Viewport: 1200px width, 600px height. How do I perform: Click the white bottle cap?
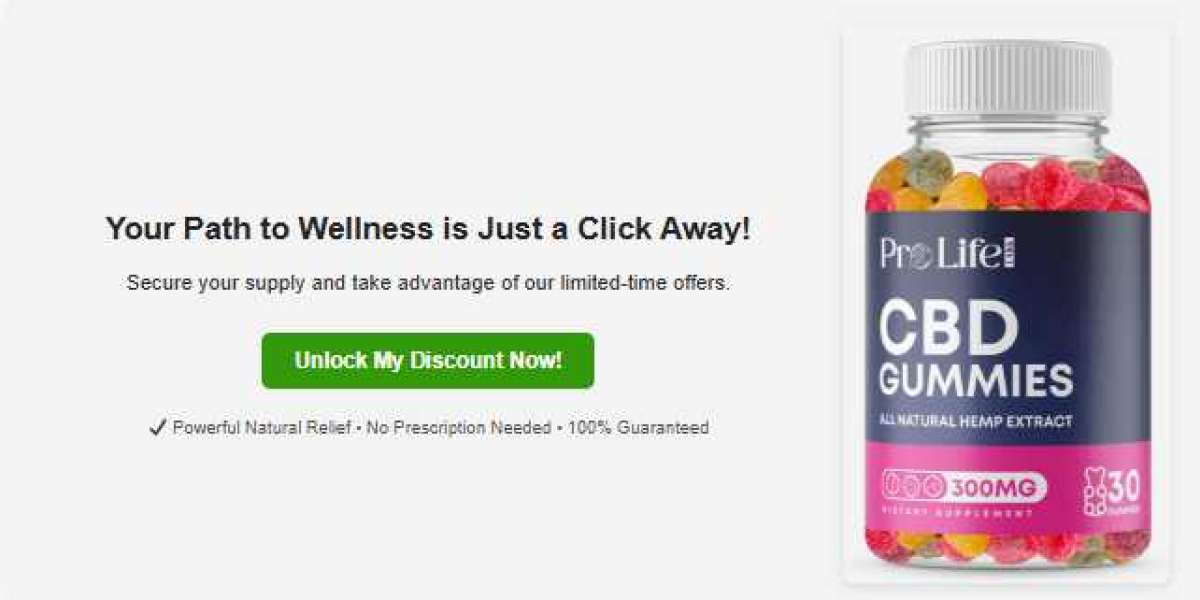point(1007,78)
